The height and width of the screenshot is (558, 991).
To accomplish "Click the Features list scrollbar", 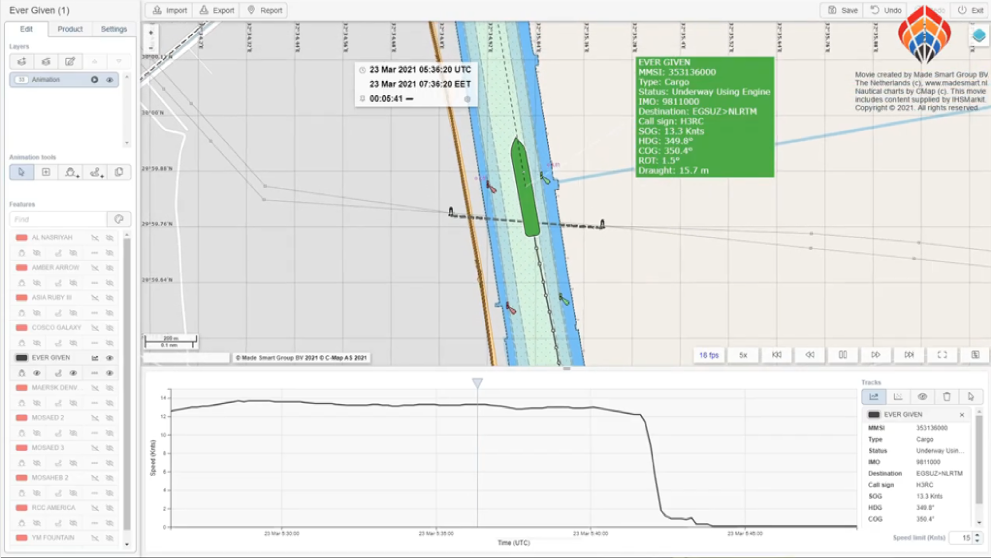I will point(126,385).
